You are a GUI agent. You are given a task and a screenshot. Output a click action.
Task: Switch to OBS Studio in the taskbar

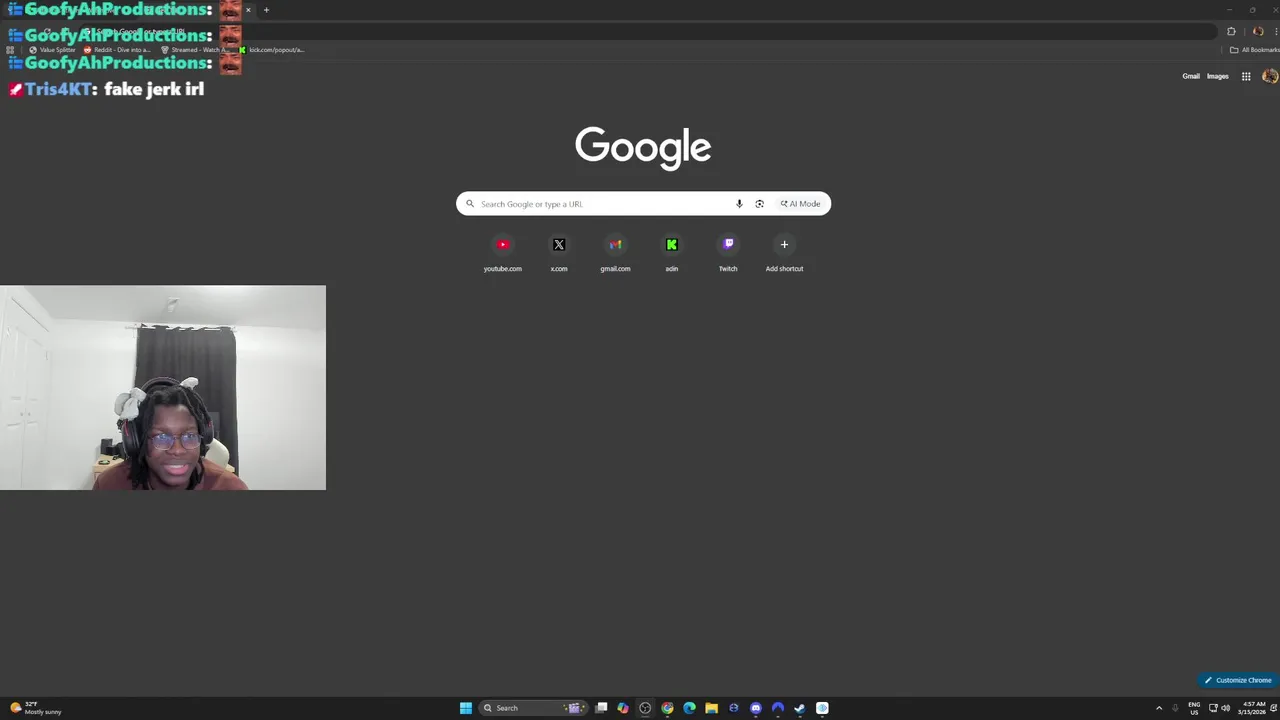[645, 708]
